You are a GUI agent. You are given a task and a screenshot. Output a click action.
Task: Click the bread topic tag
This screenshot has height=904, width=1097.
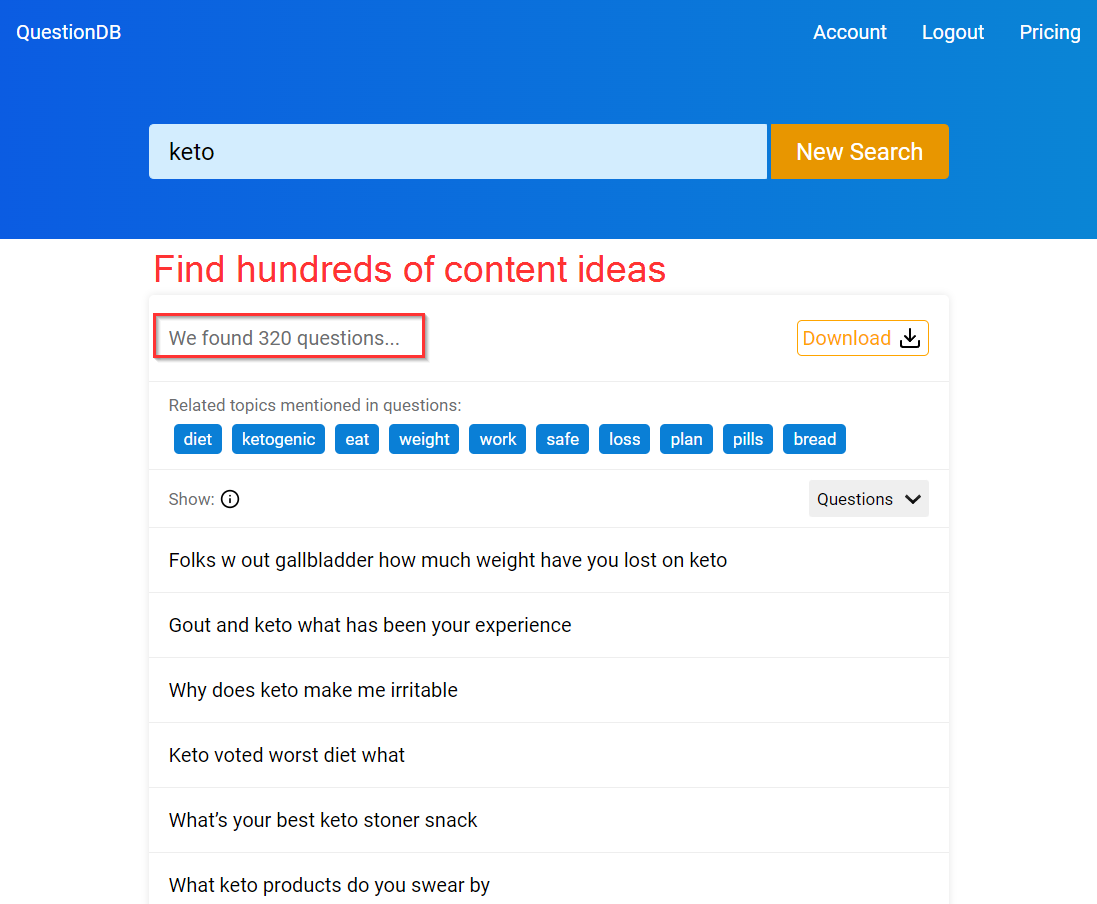(814, 439)
